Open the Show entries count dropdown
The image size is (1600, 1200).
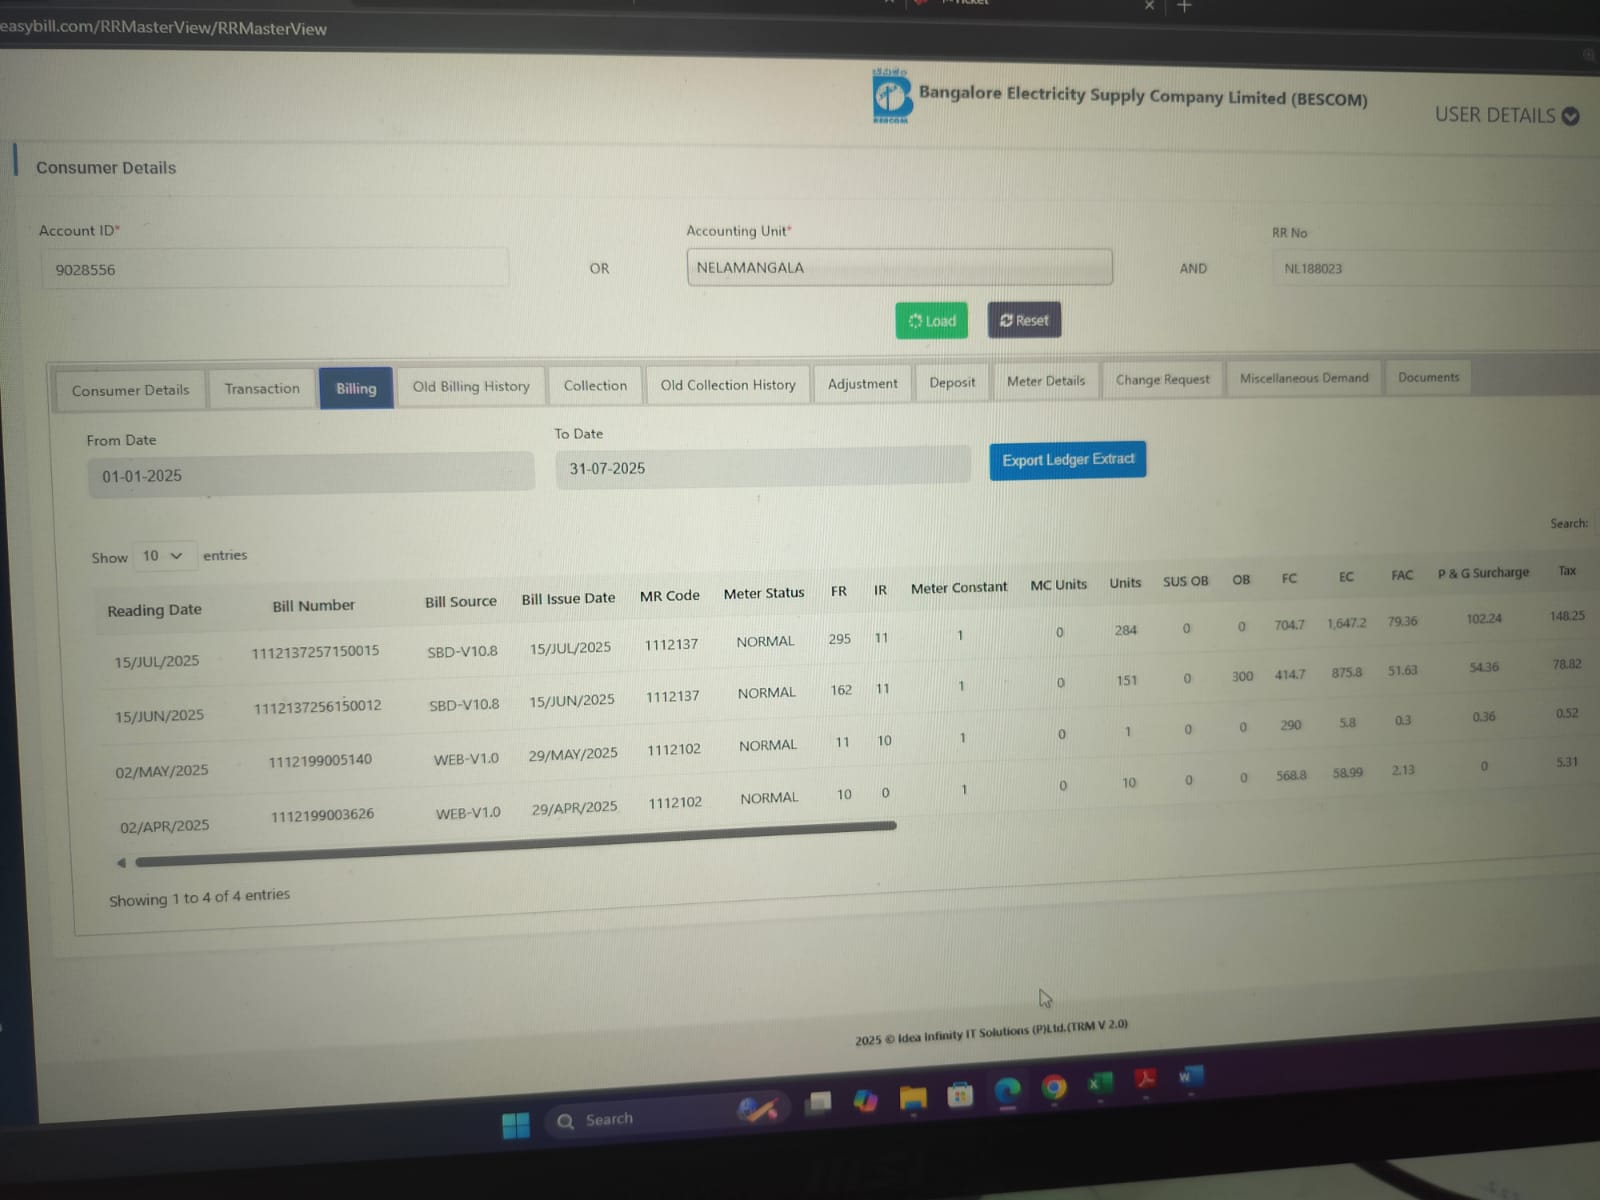click(163, 556)
